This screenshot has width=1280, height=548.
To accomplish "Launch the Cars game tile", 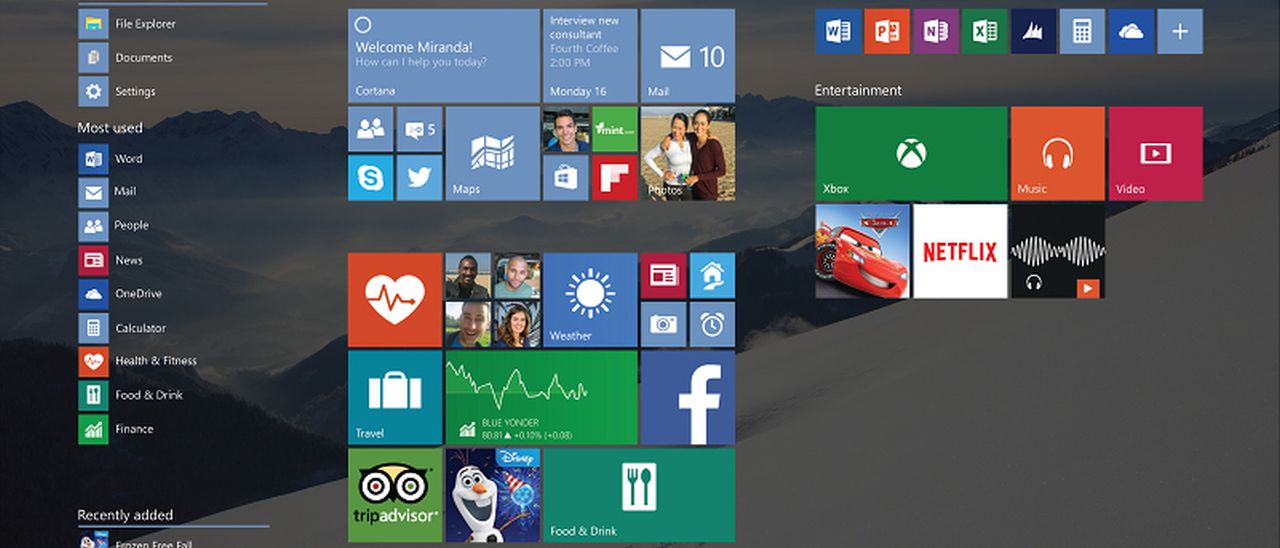I will point(863,251).
